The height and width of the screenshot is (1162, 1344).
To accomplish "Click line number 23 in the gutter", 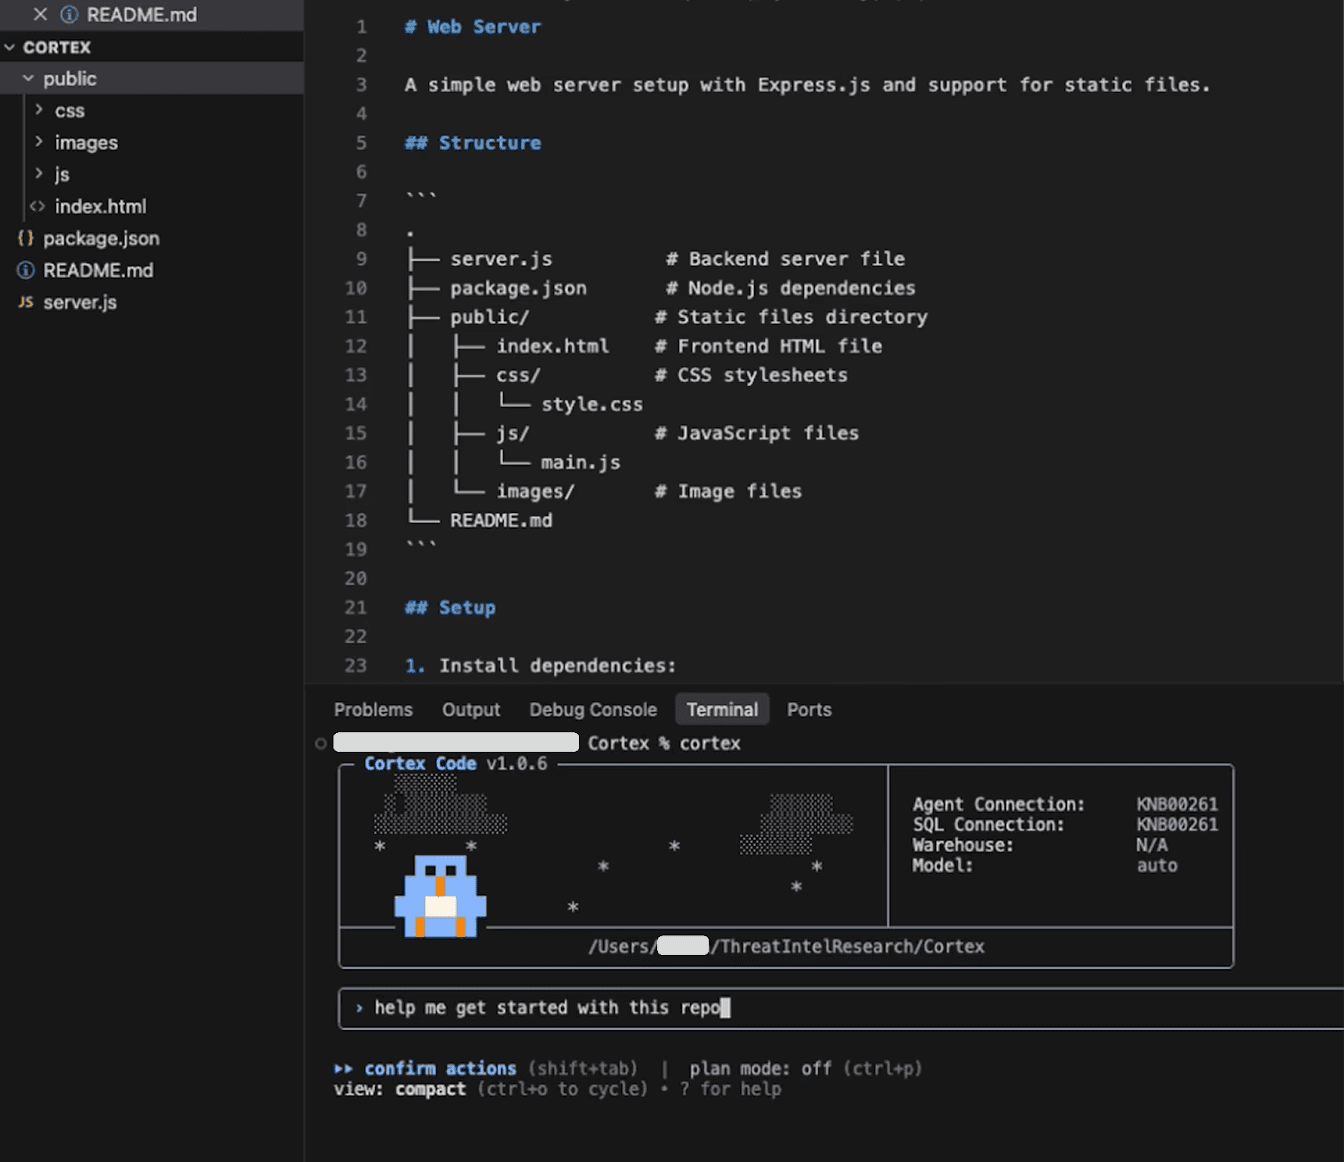I will coord(356,665).
